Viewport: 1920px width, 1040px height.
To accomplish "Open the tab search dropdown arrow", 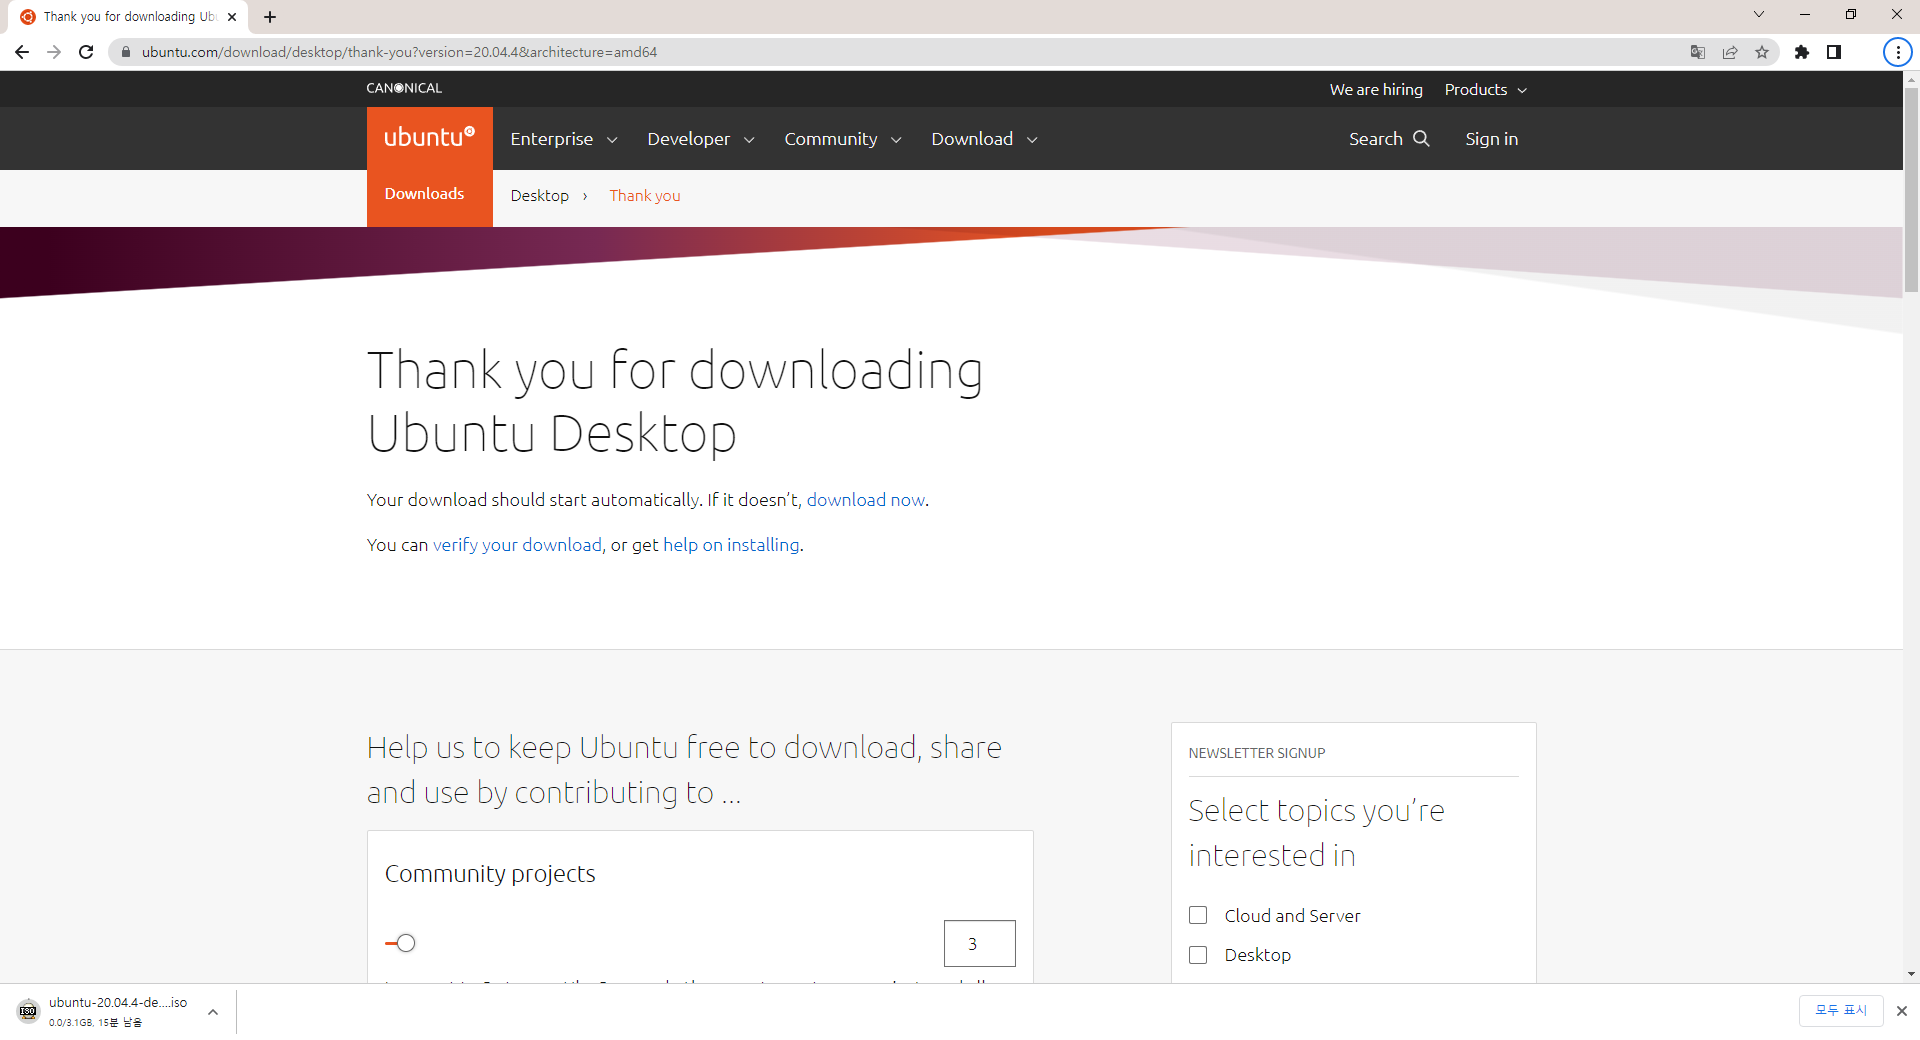I will coord(1759,14).
